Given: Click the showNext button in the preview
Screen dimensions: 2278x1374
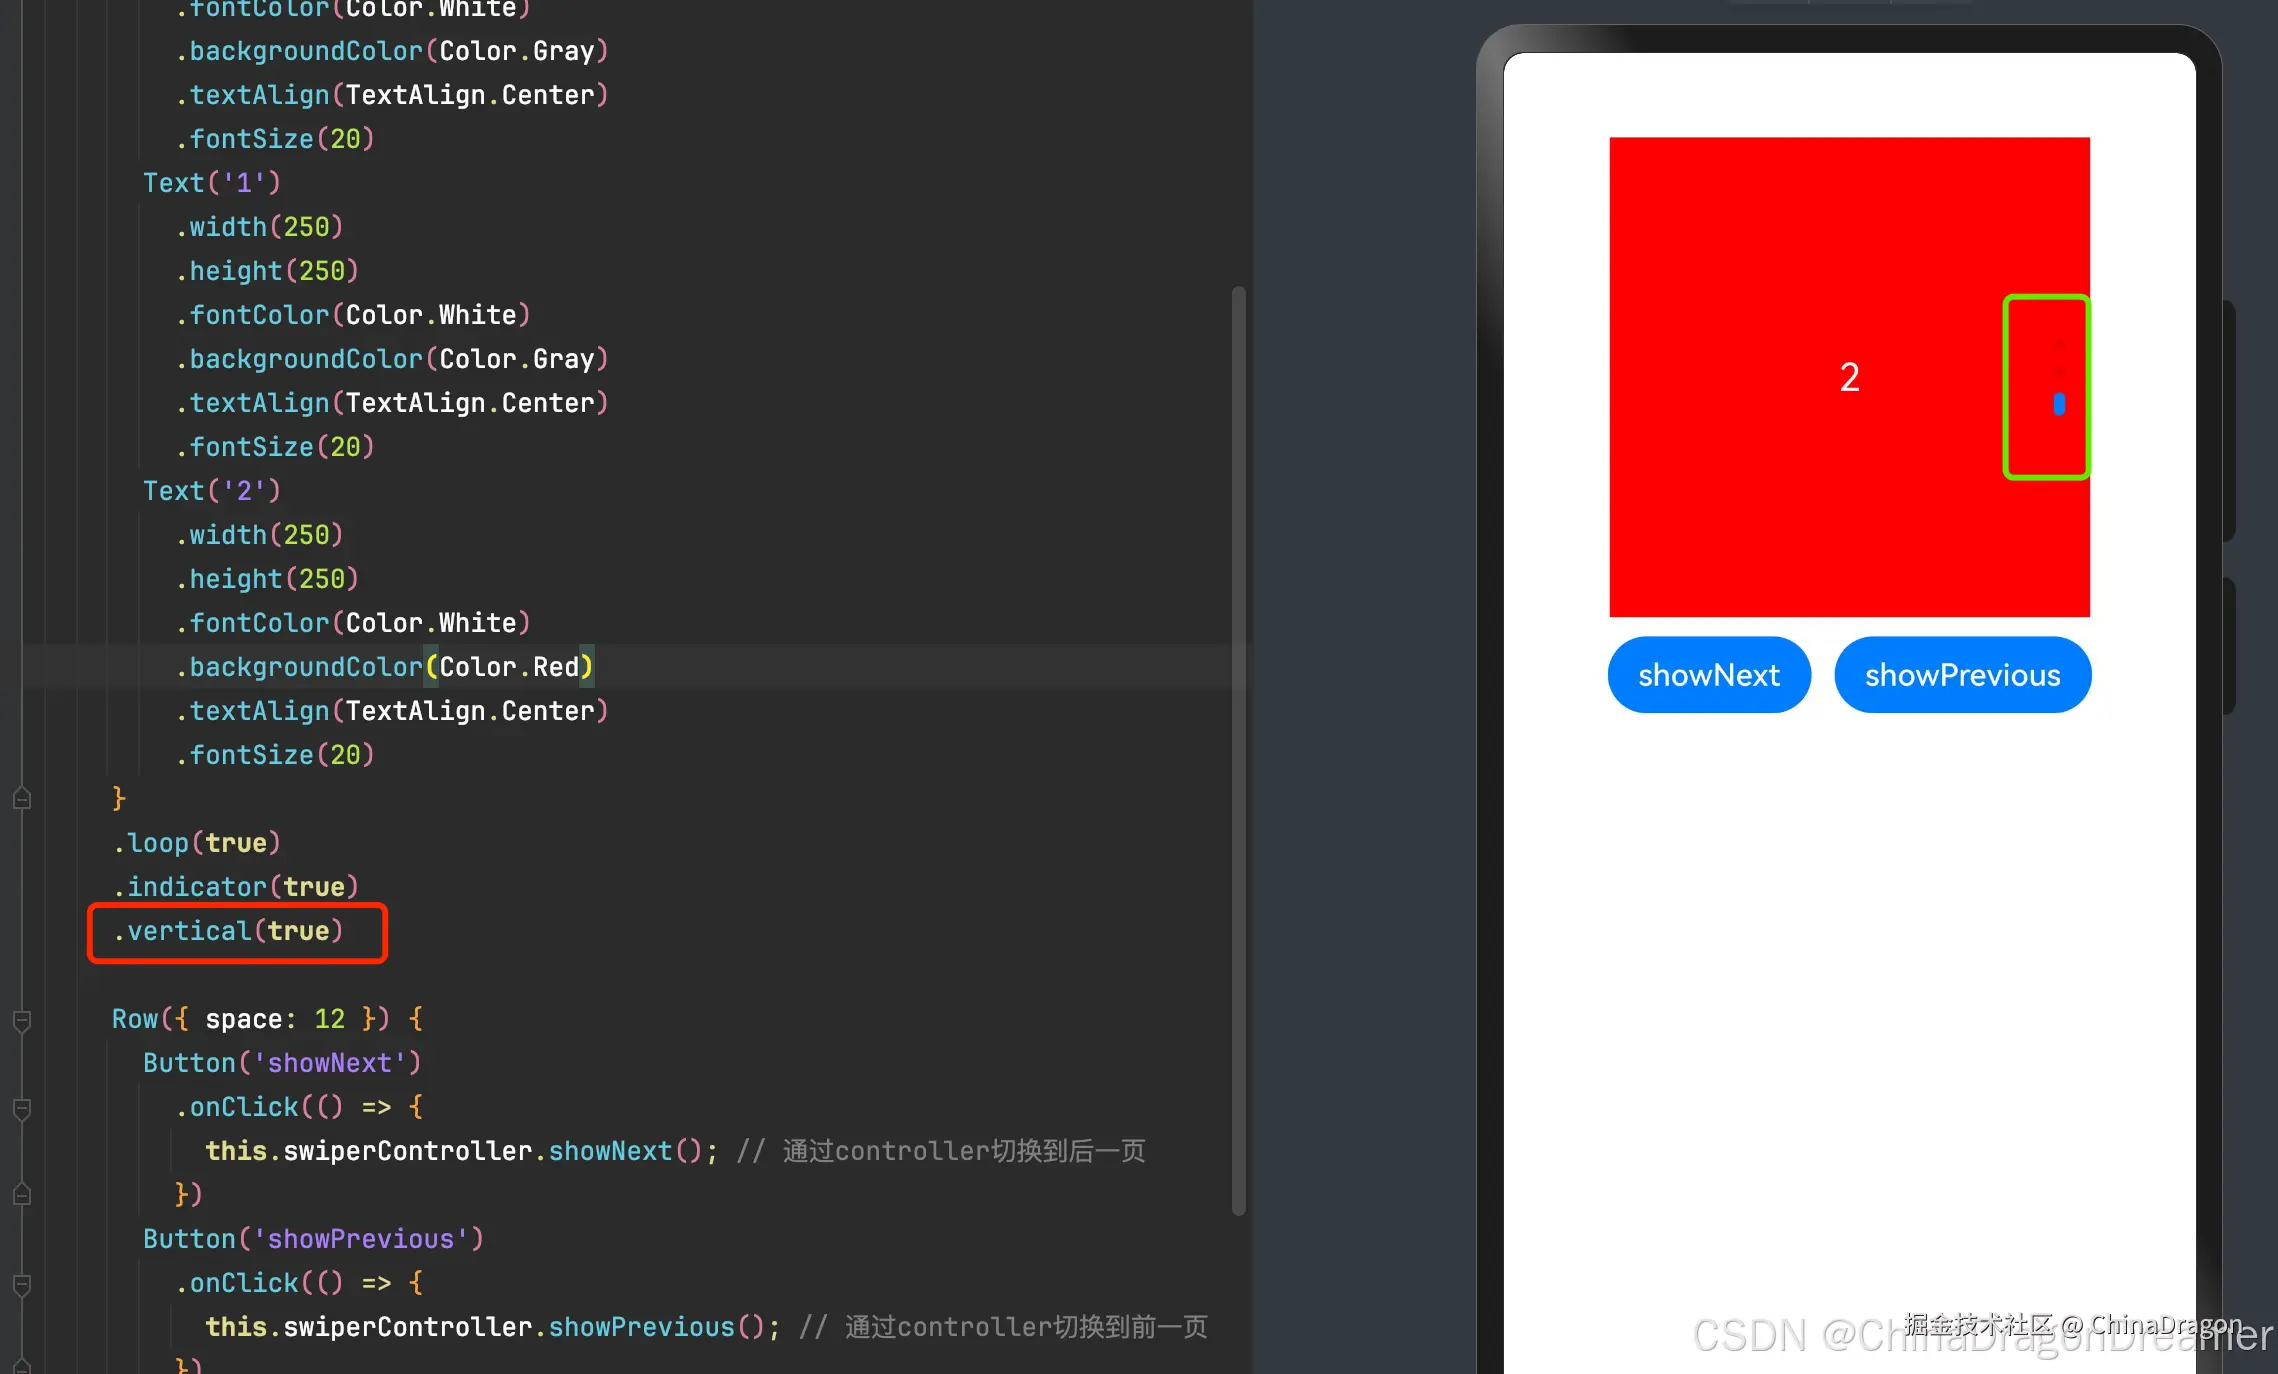Looking at the screenshot, I should tap(1709, 675).
